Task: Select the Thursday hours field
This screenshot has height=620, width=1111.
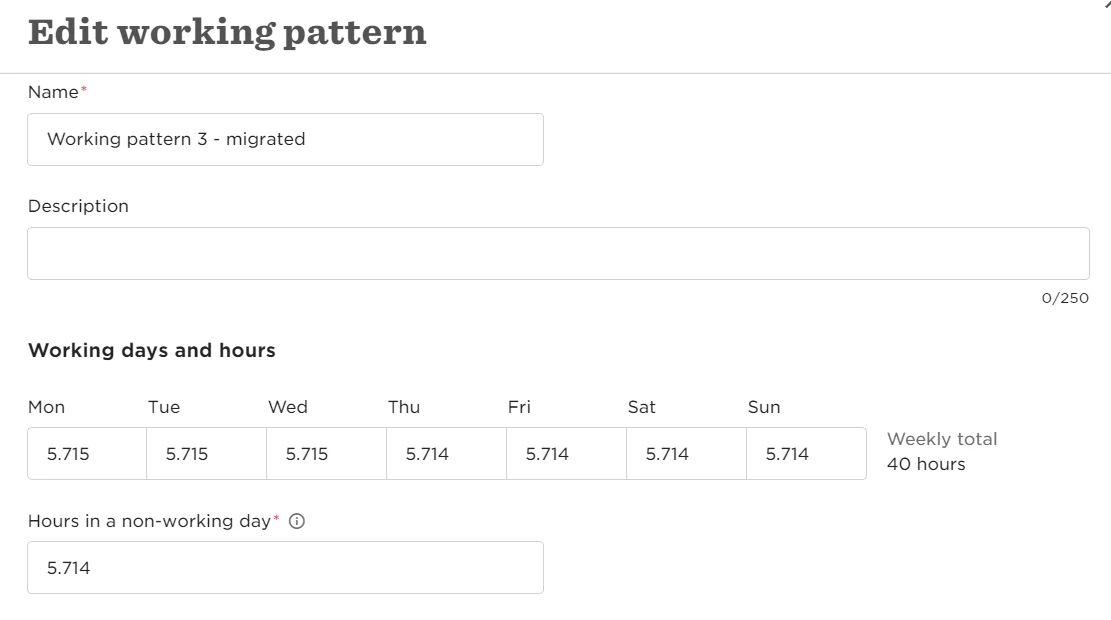Action: (x=446, y=453)
